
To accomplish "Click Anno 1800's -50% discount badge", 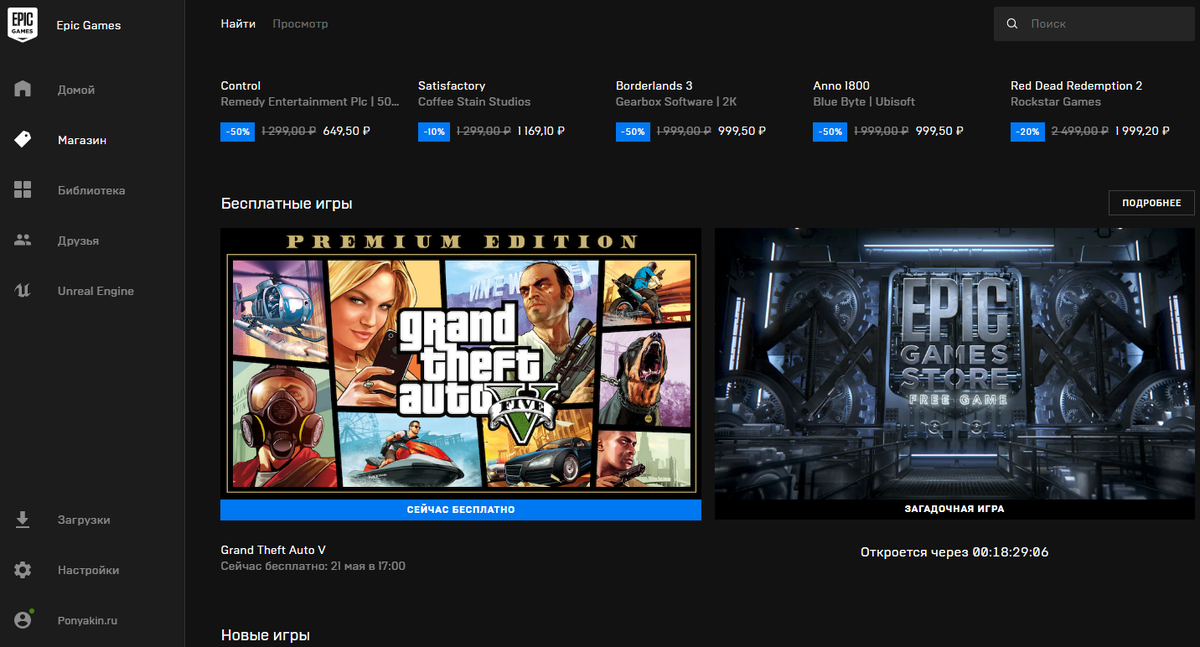I will pos(830,131).
